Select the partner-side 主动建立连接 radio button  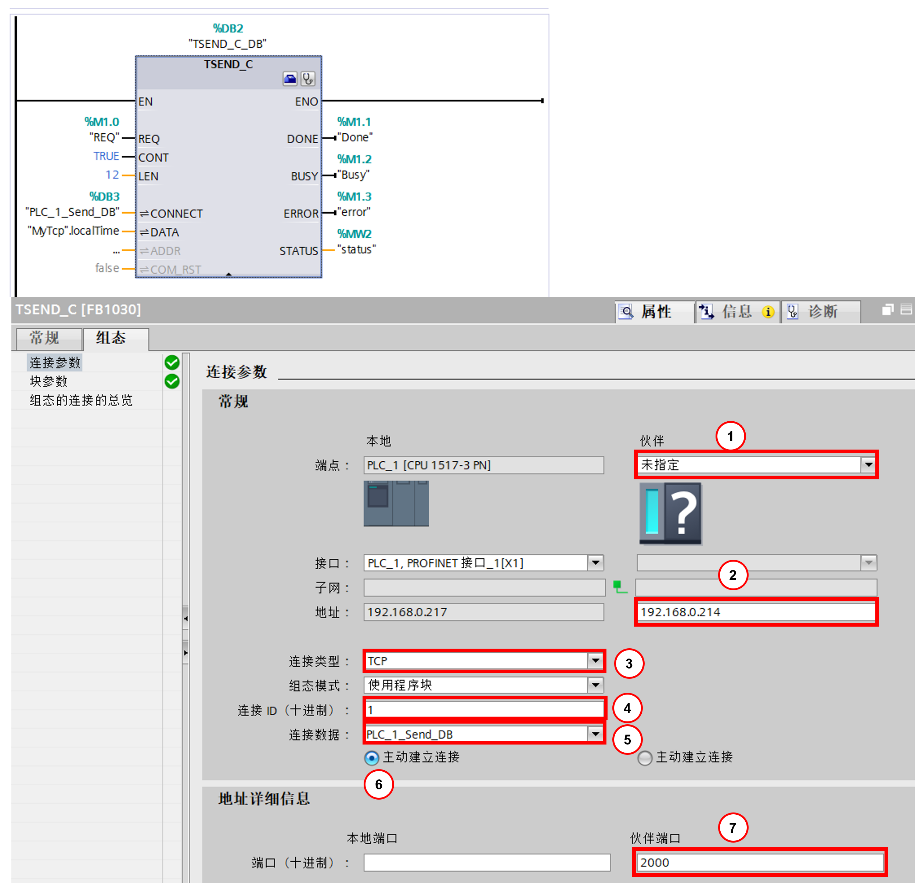645,758
